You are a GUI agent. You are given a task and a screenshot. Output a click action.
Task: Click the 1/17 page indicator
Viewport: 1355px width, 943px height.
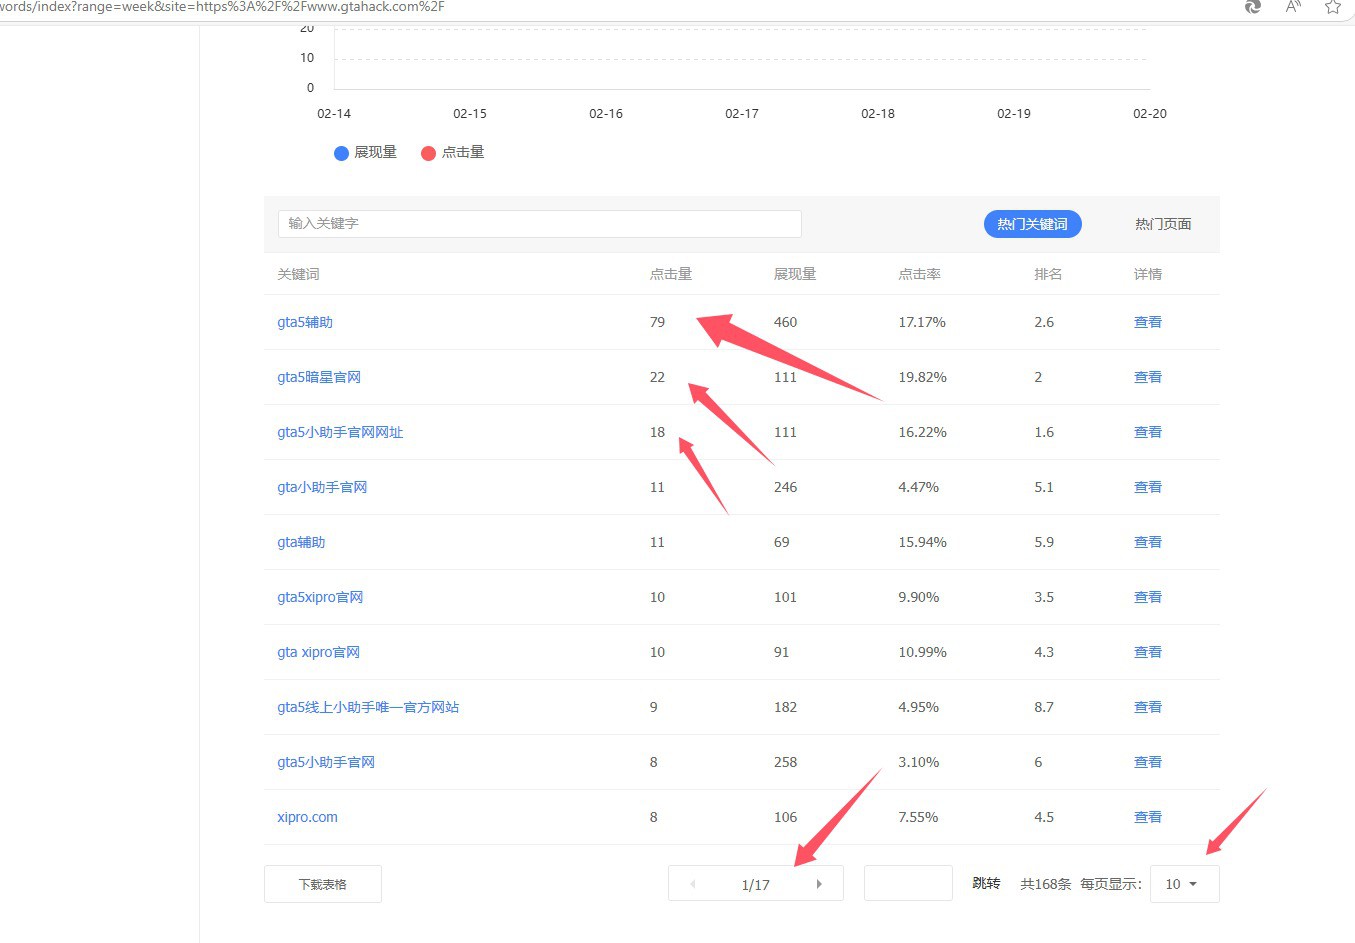756,885
